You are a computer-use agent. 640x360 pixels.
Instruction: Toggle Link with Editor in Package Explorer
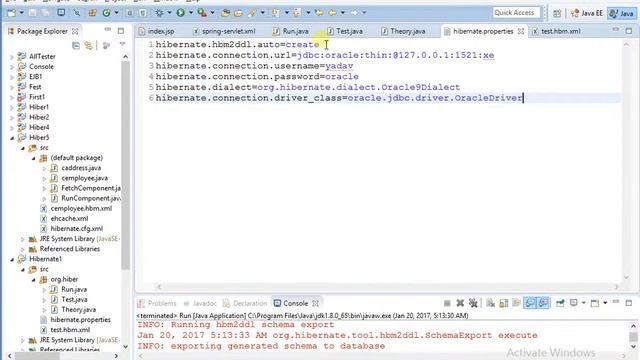89,45
